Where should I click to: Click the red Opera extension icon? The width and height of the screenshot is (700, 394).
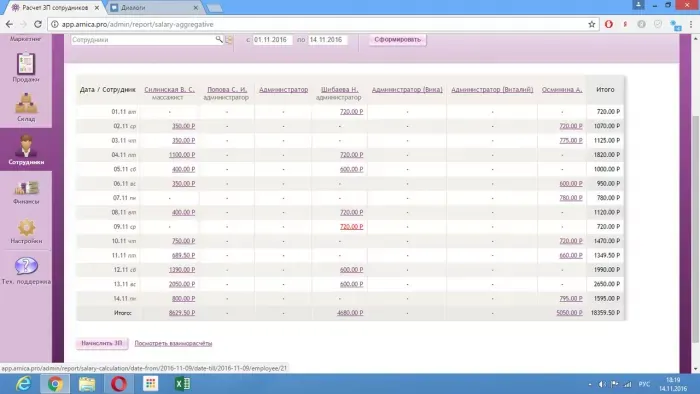pyautogui.click(x=608, y=24)
